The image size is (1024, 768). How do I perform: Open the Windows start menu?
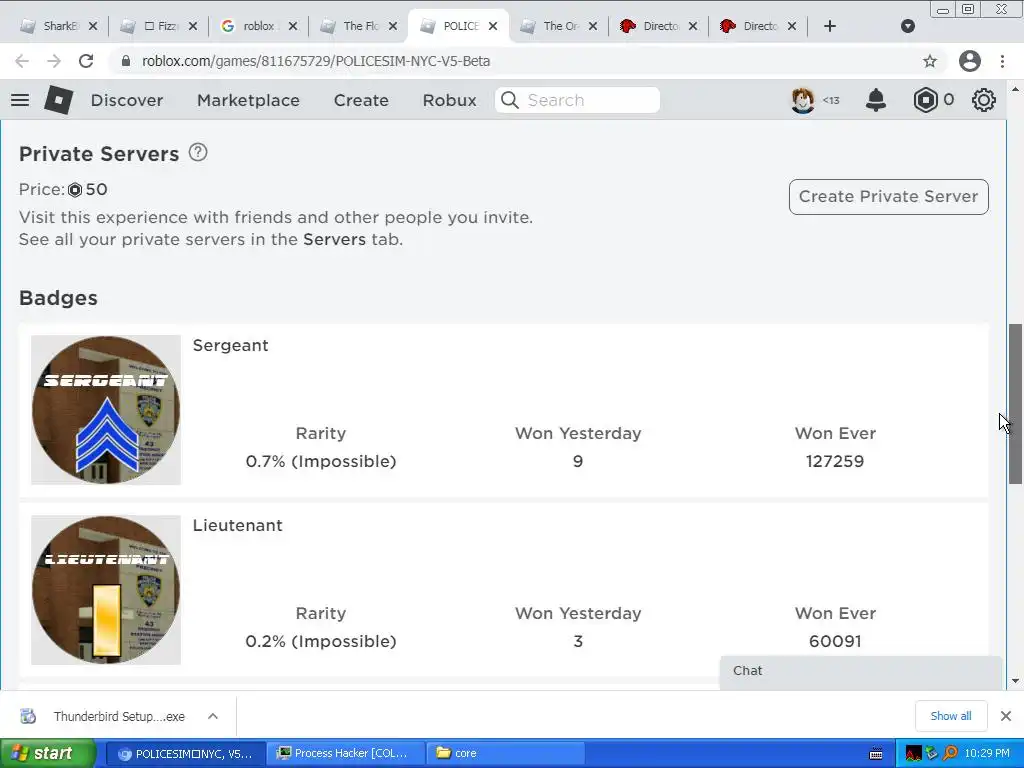48,753
